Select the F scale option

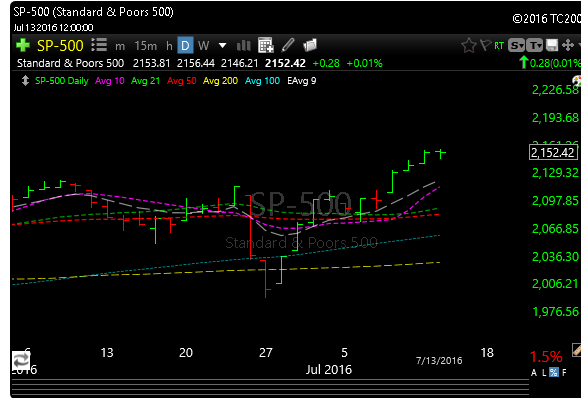tap(564, 373)
